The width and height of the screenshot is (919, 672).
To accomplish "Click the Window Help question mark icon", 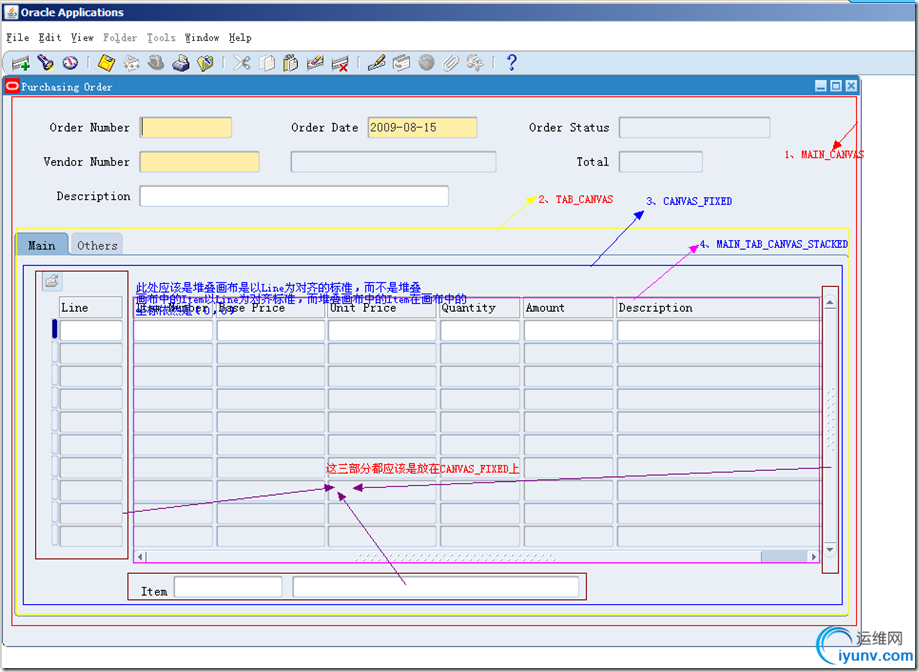I will [512, 63].
